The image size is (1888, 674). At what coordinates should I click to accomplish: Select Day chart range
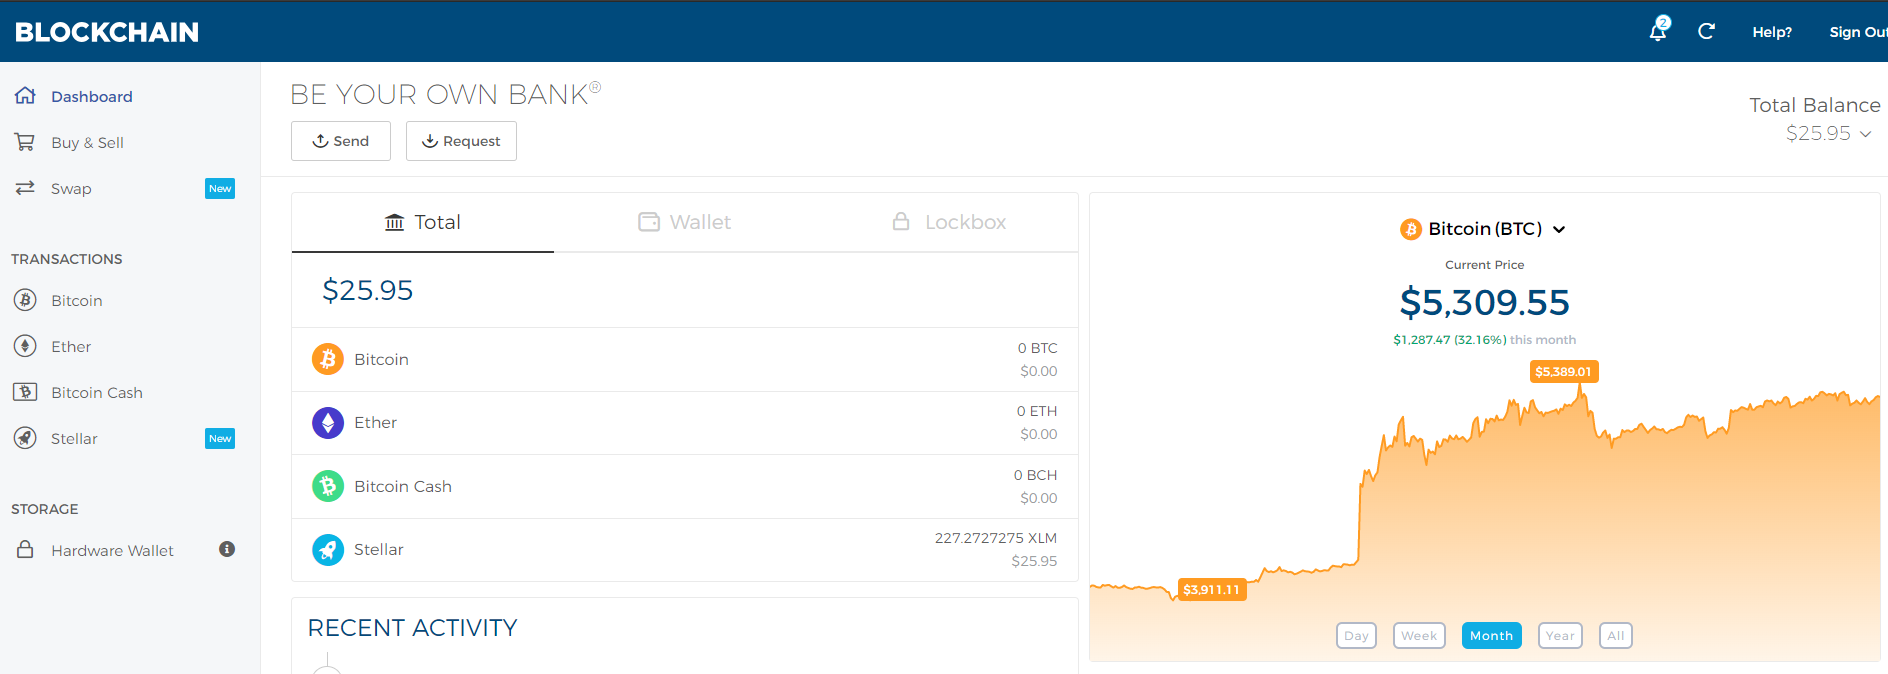tap(1356, 635)
